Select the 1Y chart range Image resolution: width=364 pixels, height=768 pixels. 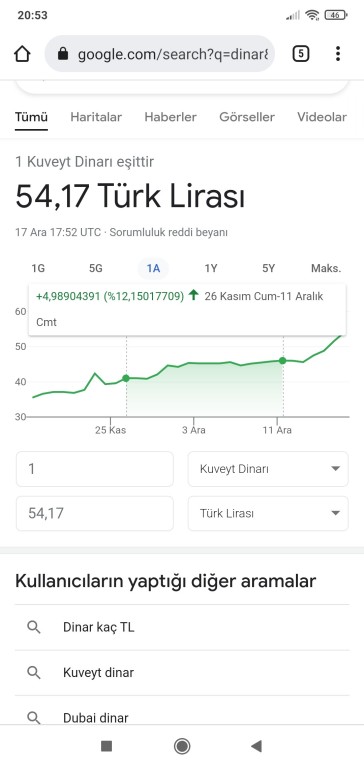211,268
